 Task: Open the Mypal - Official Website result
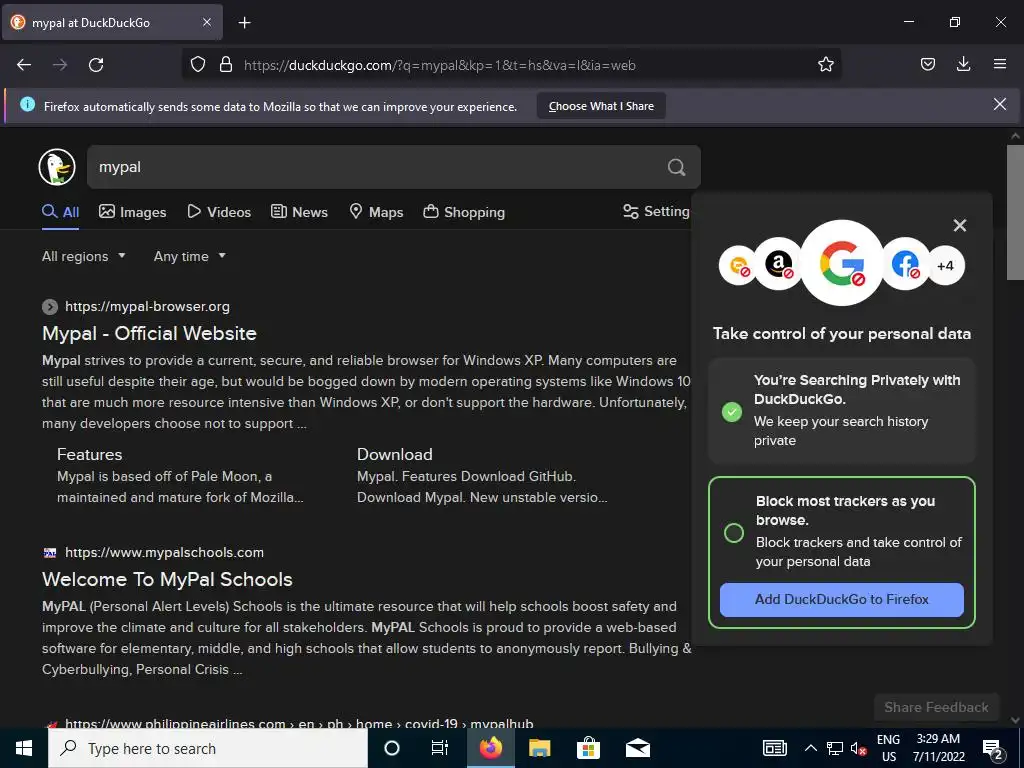pos(149,333)
